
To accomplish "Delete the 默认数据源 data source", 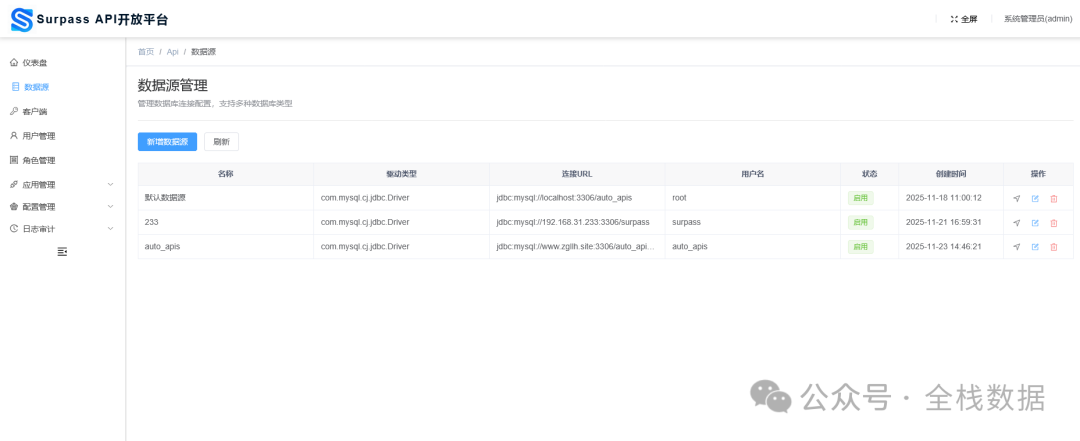I will [1053, 198].
